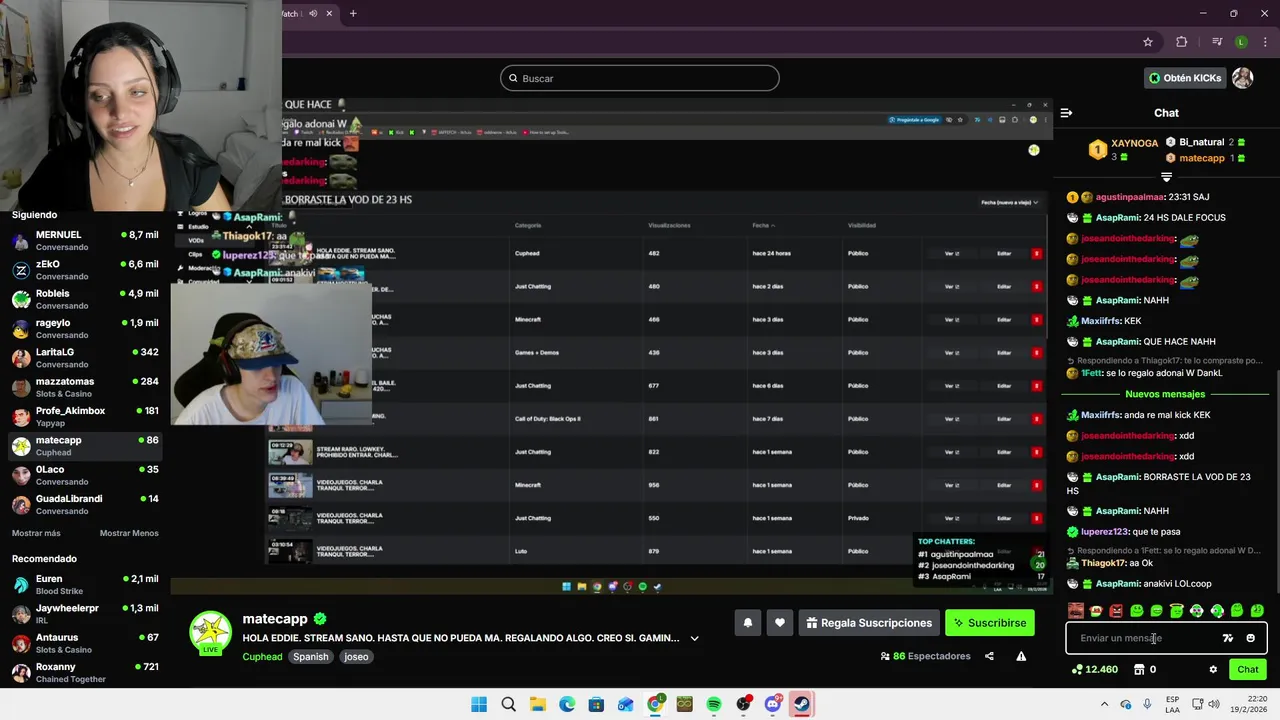The image size is (1280, 720).
Task: Click AsapRami's 'anakivi LOLcoop' message username
Action: tap(1118, 584)
